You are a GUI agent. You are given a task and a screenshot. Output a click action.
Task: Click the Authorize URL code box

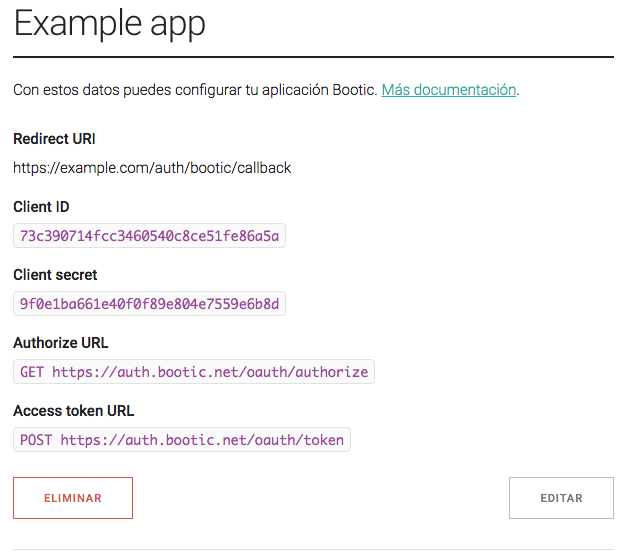pos(194,372)
